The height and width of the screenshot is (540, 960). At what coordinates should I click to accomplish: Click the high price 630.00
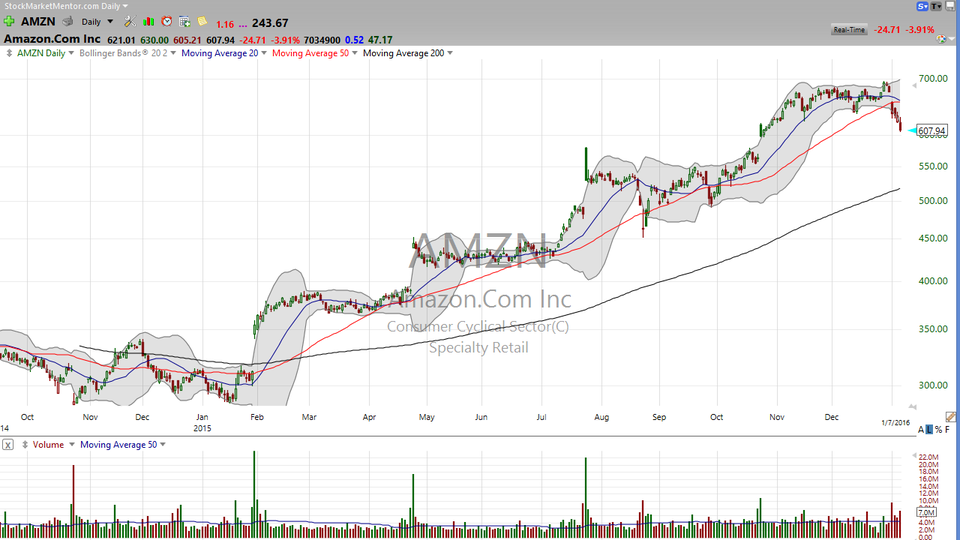(x=154, y=40)
